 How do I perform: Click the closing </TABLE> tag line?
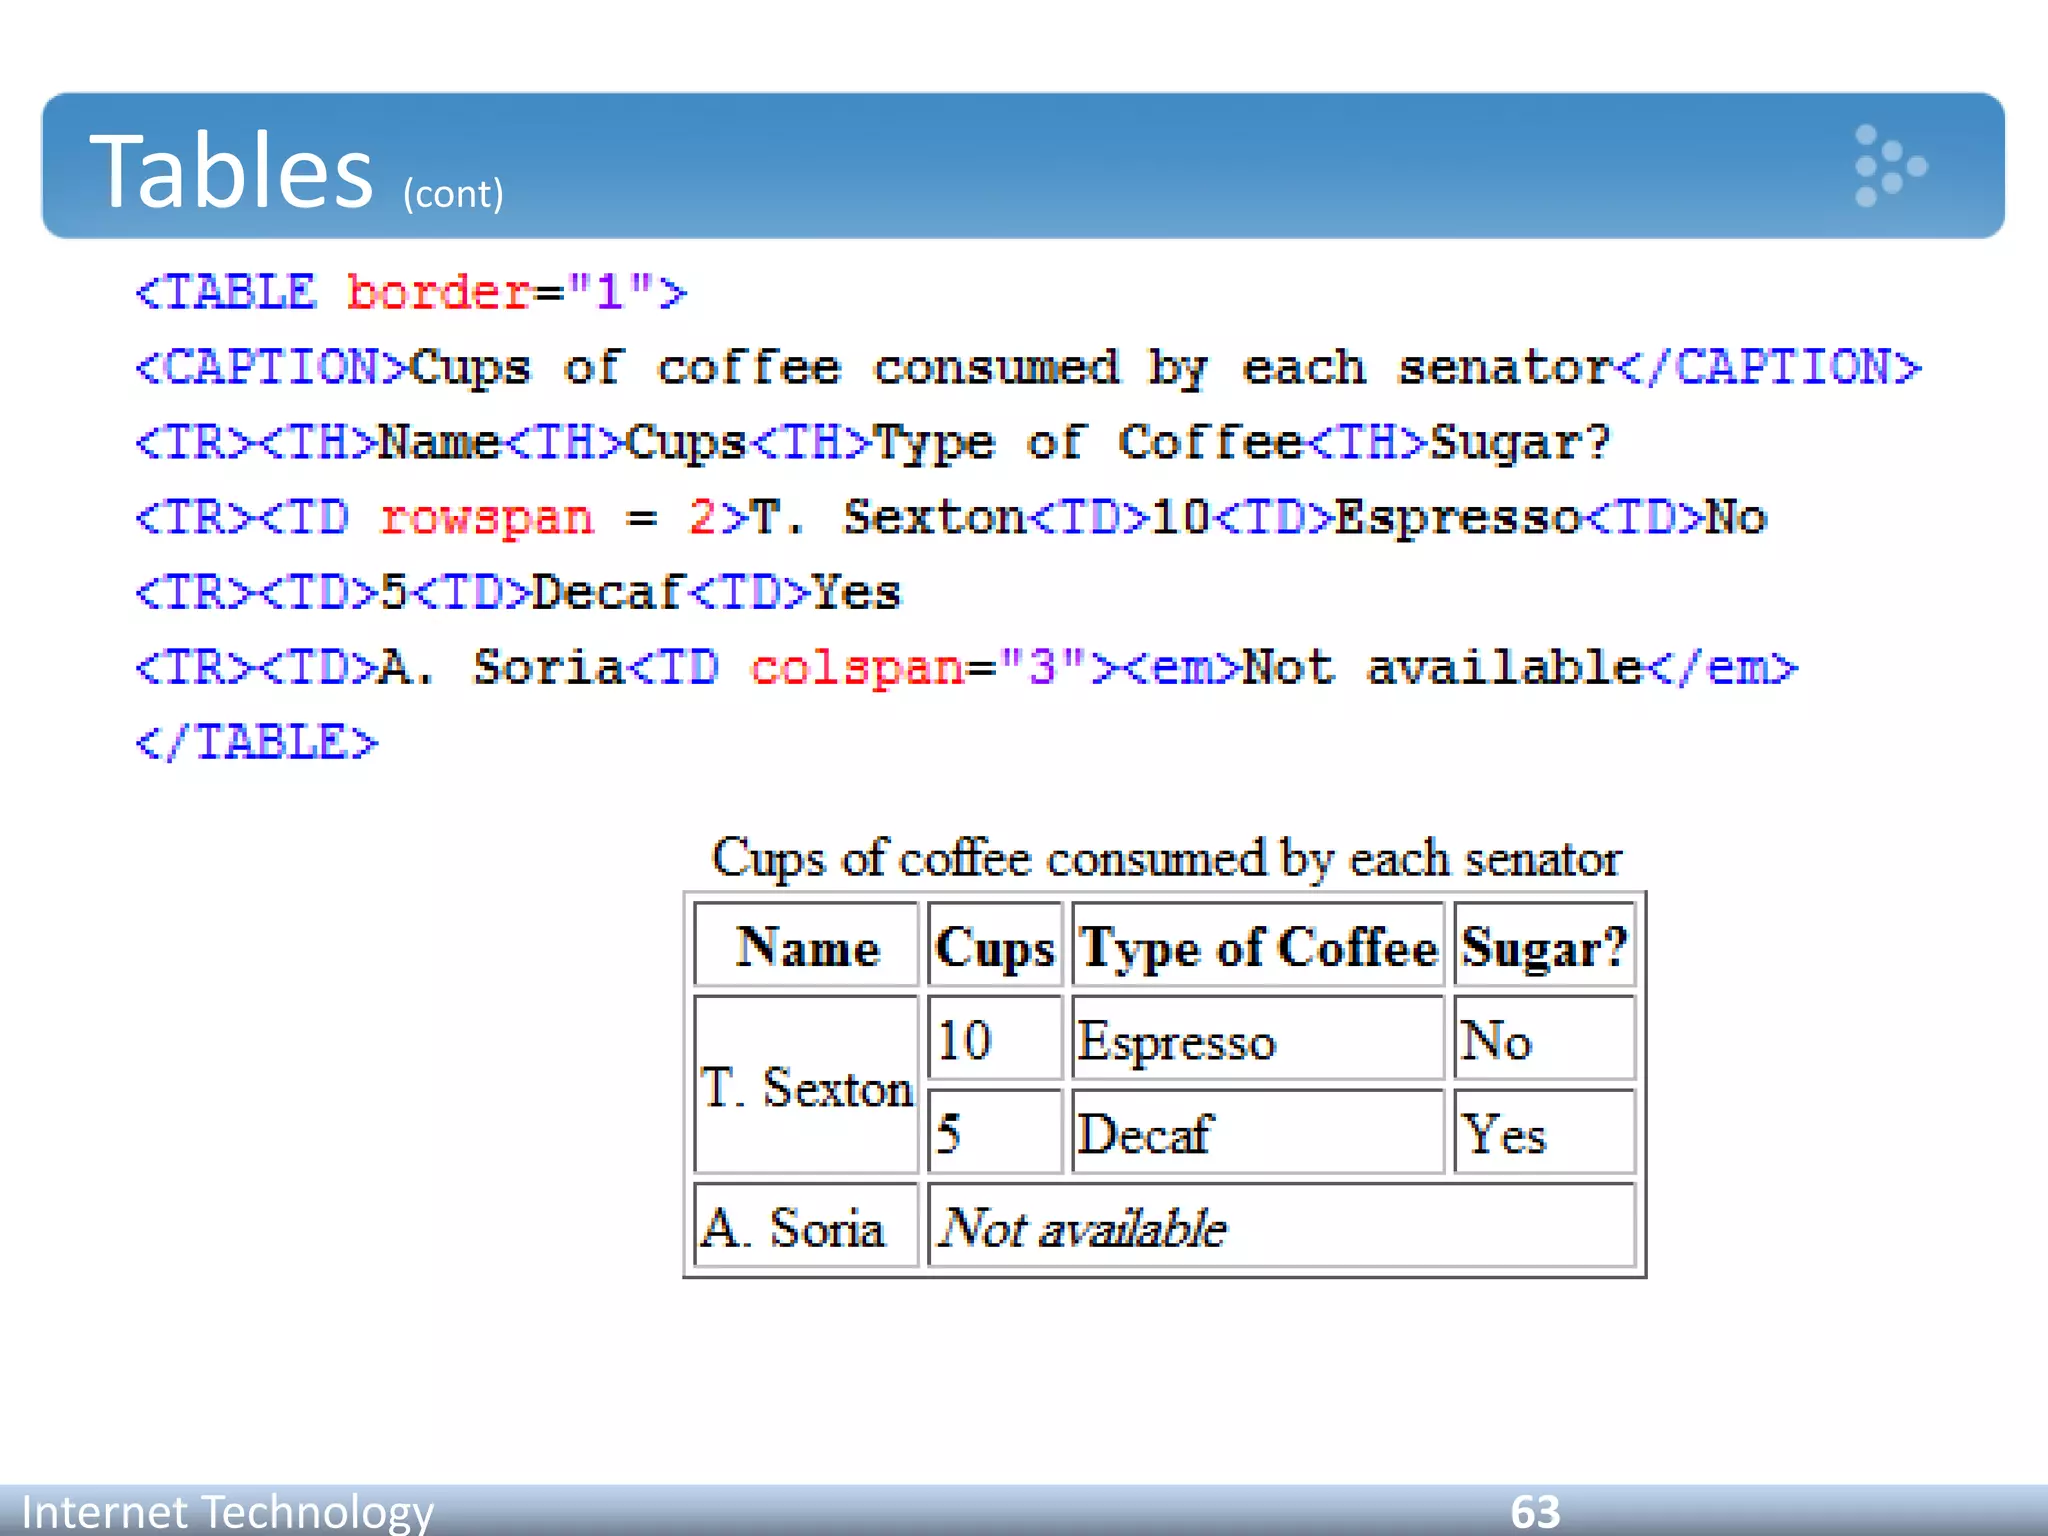[x=257, y=743]
